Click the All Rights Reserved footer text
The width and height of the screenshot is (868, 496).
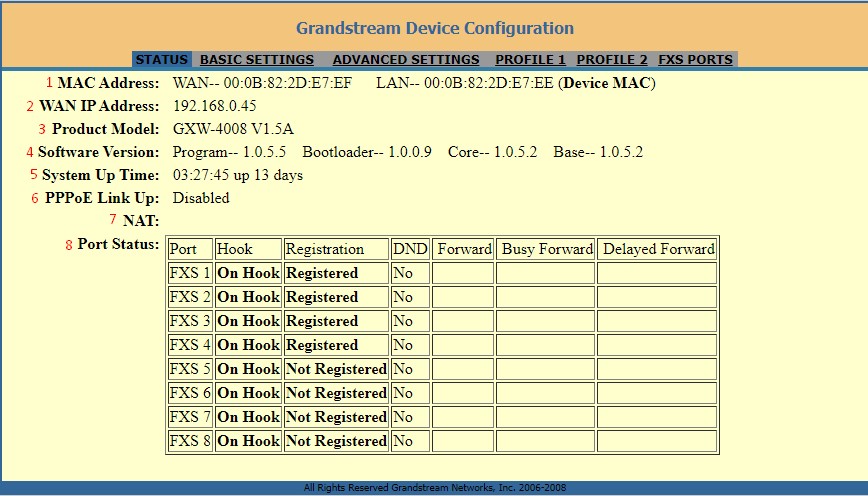coord(435,488)
